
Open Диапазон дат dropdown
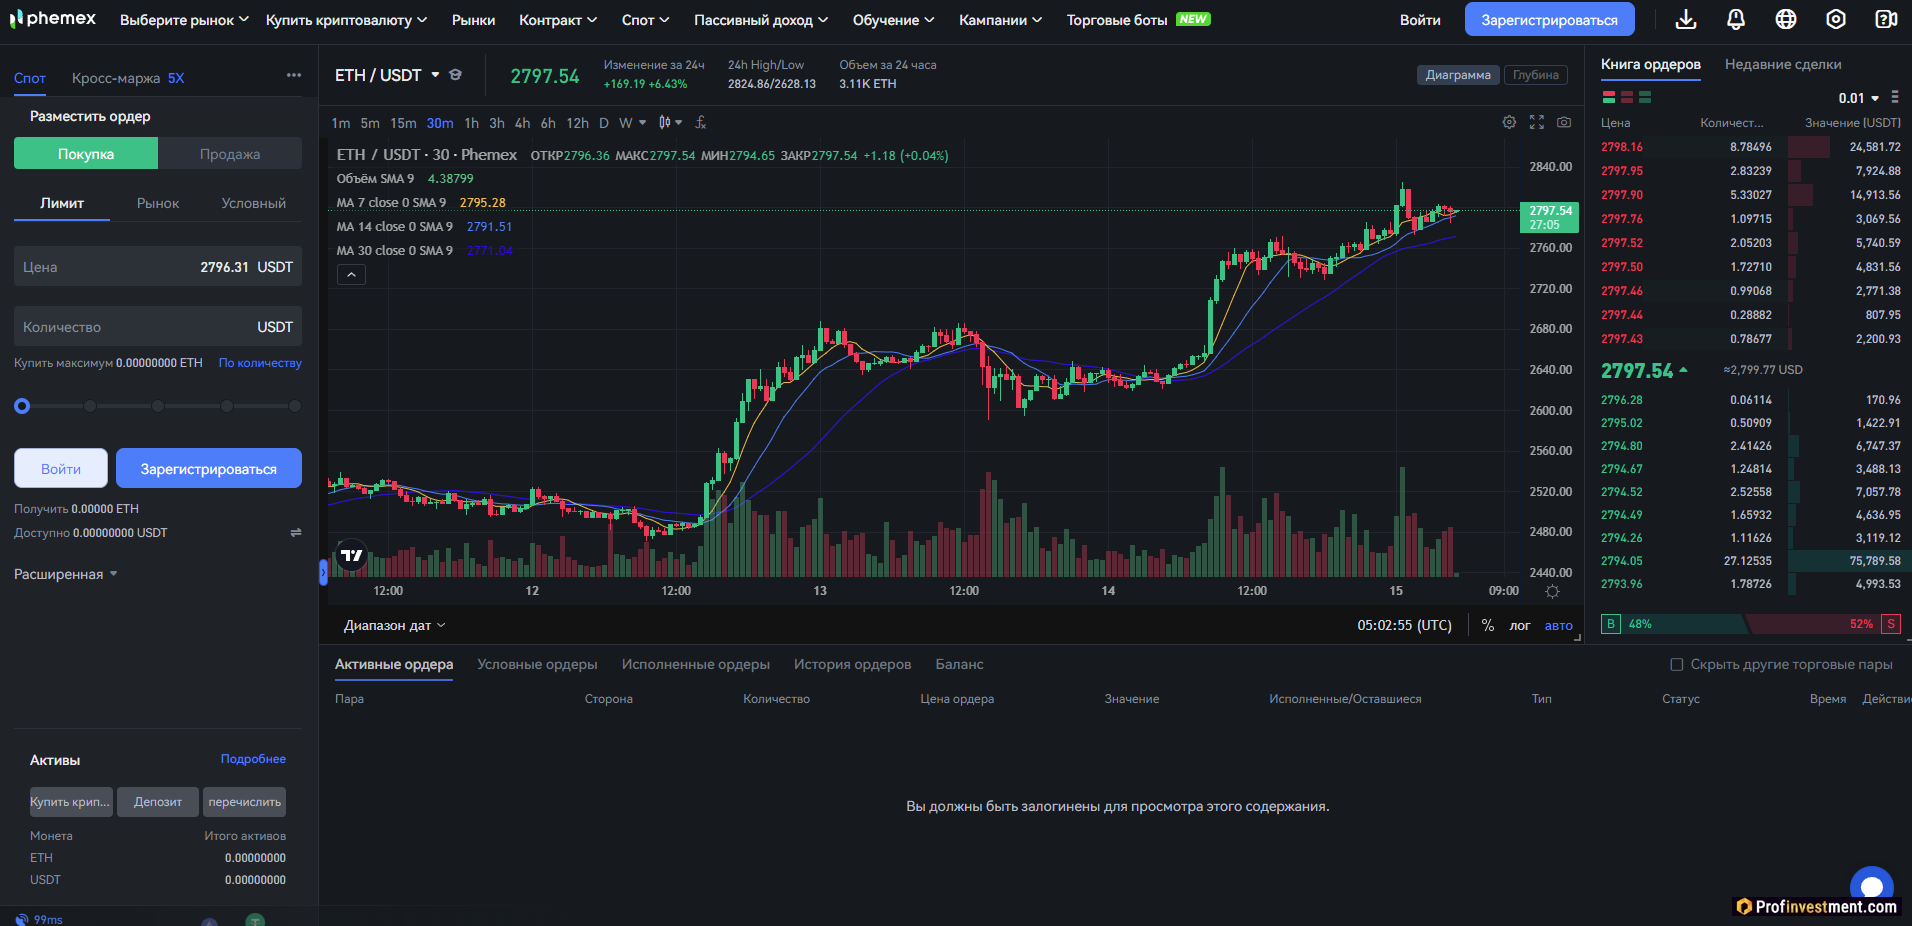pyautogui.click(x=395, y=625)
